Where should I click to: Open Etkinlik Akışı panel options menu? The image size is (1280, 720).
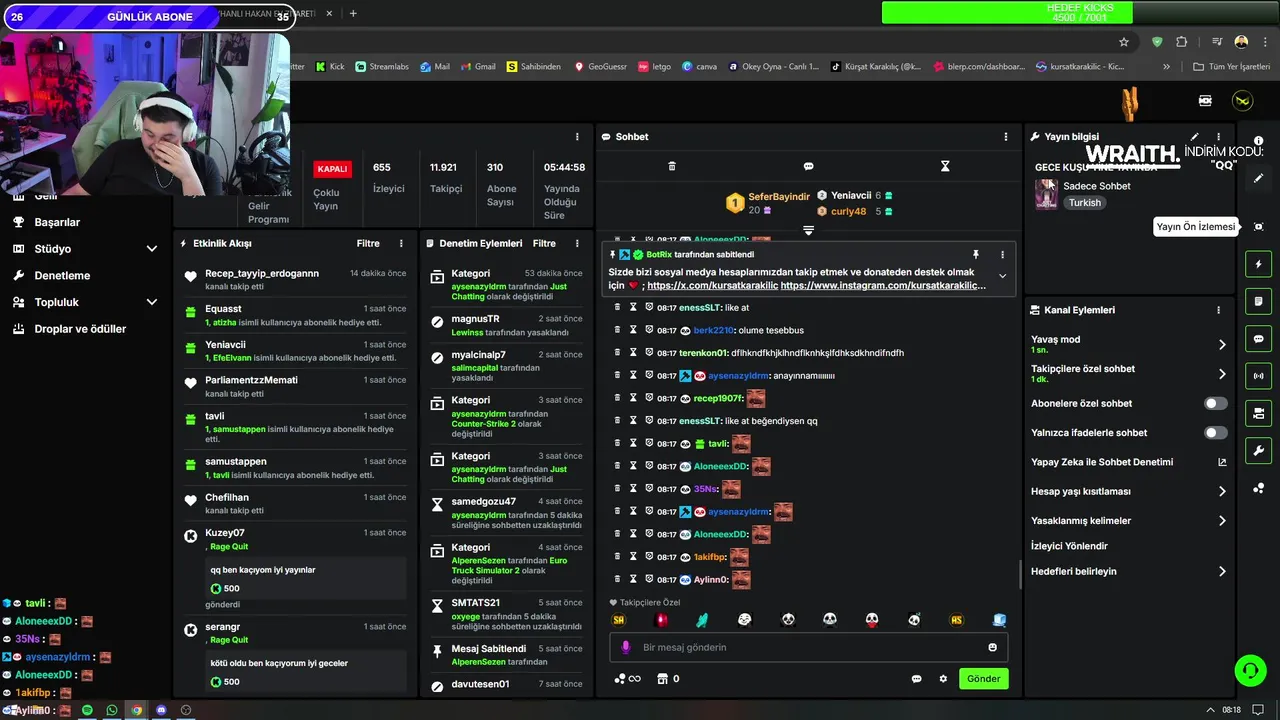tap(401, 244)
